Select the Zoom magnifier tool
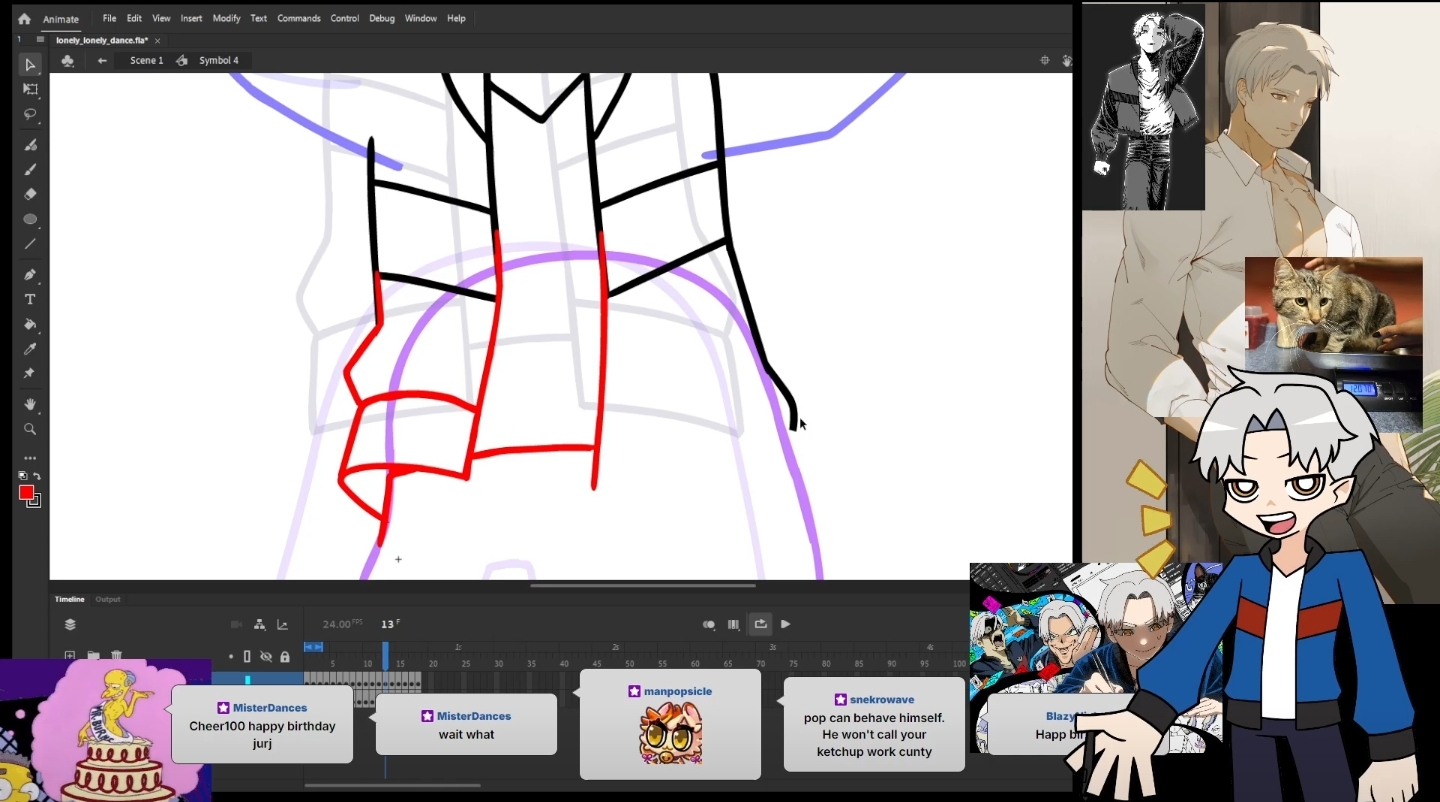 point(30,429)
